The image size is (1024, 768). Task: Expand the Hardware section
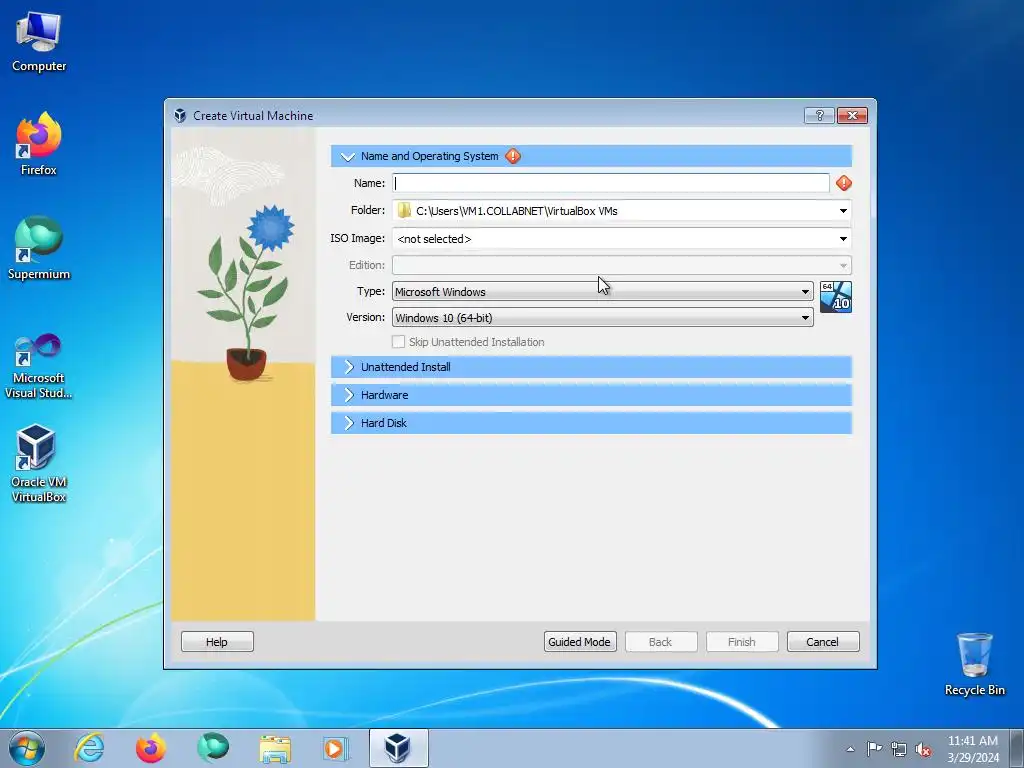(x=591, y=395)
